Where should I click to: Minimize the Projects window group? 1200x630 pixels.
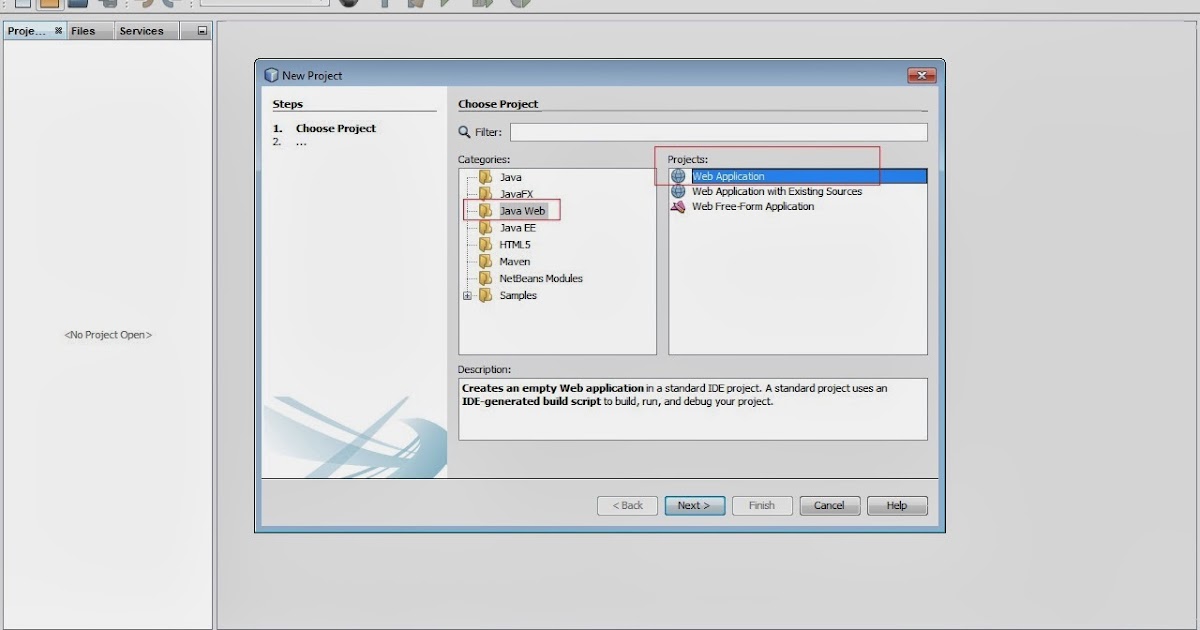point(202,31)
